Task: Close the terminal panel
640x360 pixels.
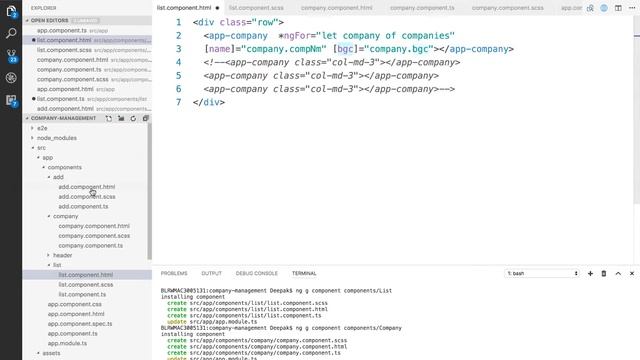Action: (x=632, y=273)
